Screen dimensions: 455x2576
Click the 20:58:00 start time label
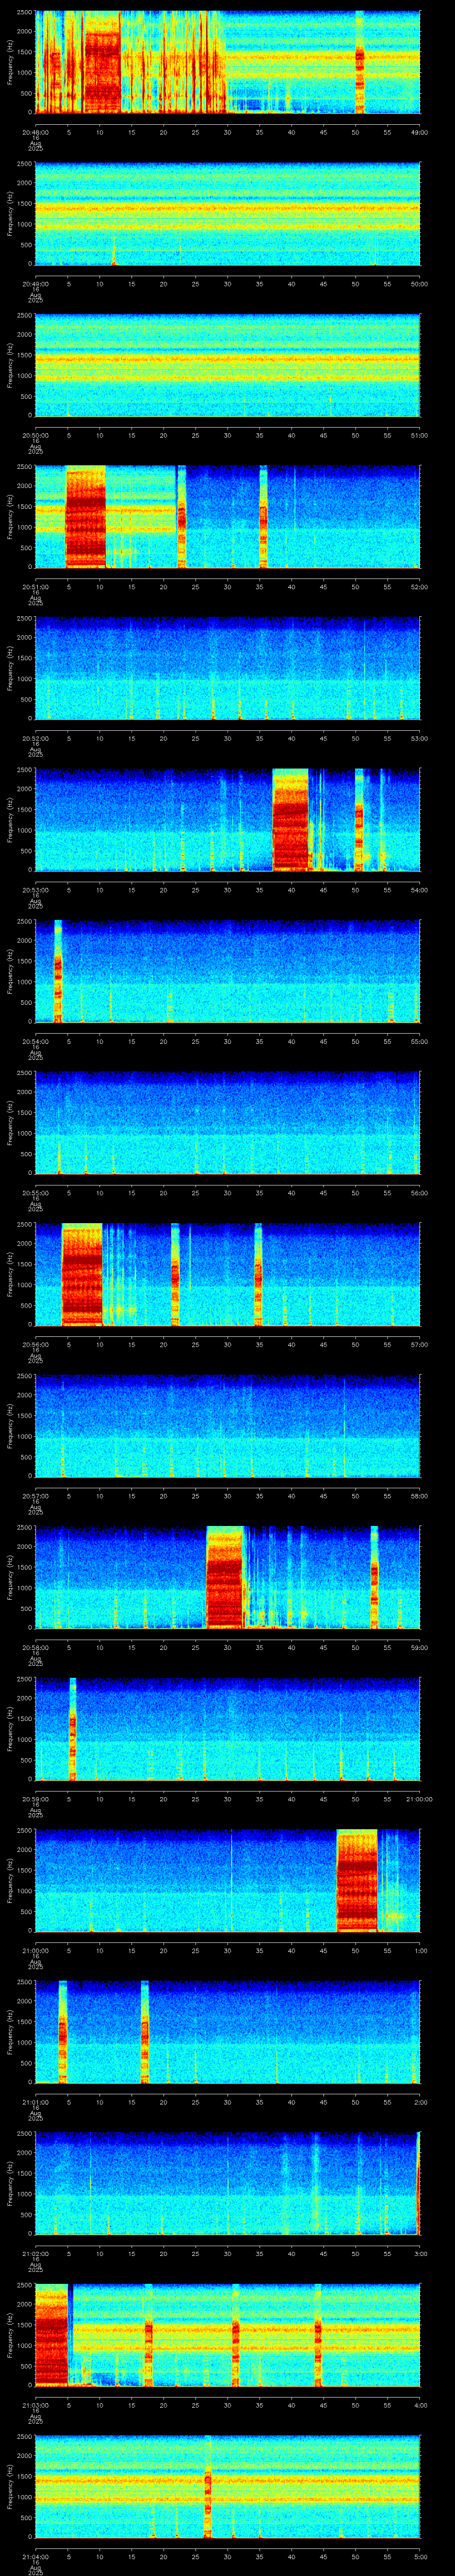click(x=35, y=1647)
